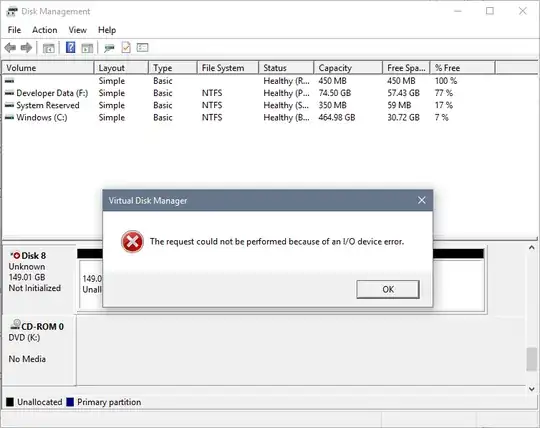The width and height of the screenshot is (540, 428).
Task: Click the disk pane scroll up arrow
Action: 532,247
